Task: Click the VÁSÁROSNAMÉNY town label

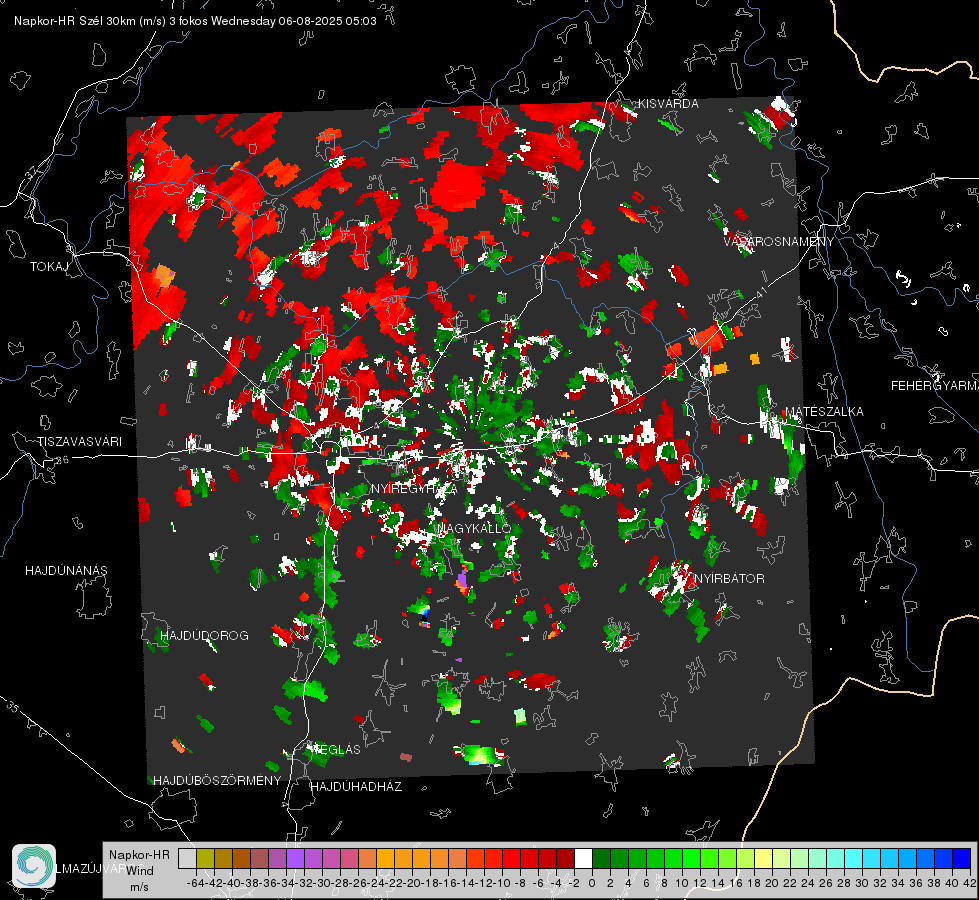Action: 779,242
